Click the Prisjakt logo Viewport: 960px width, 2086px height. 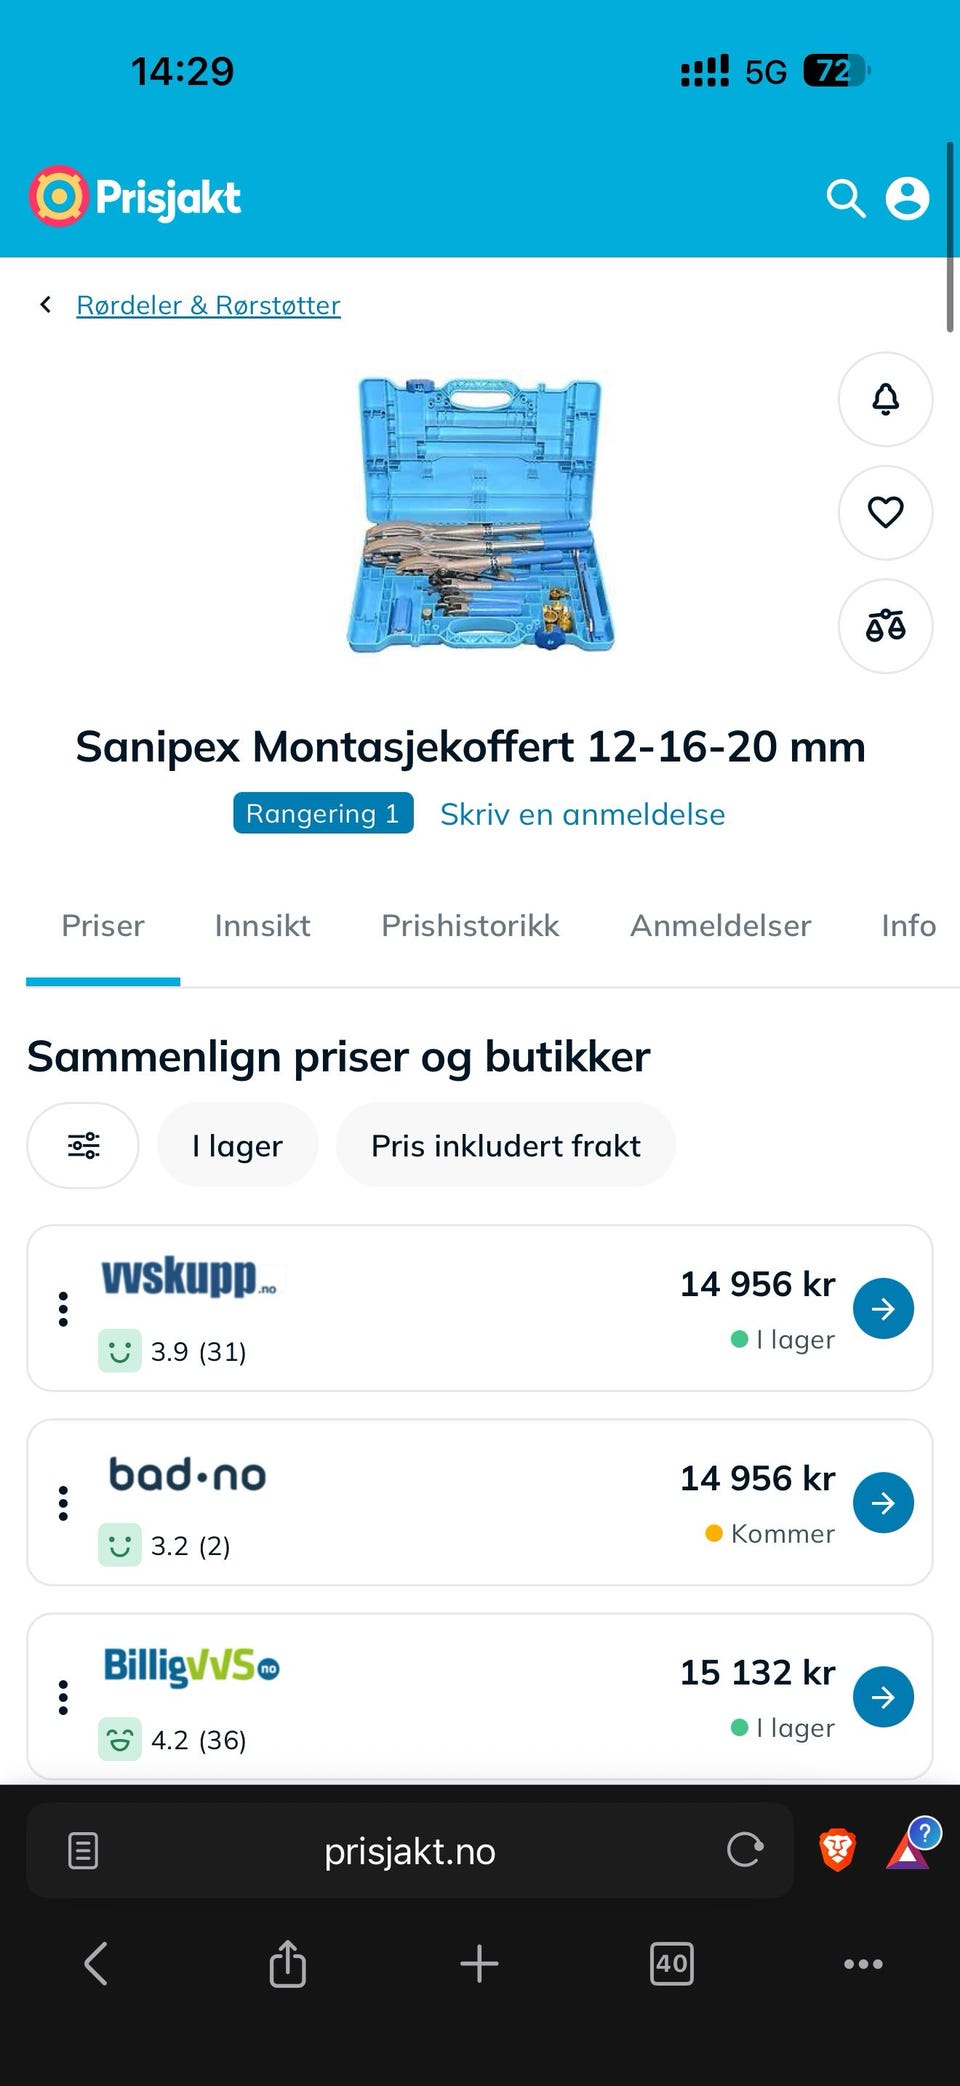[135, 197]
